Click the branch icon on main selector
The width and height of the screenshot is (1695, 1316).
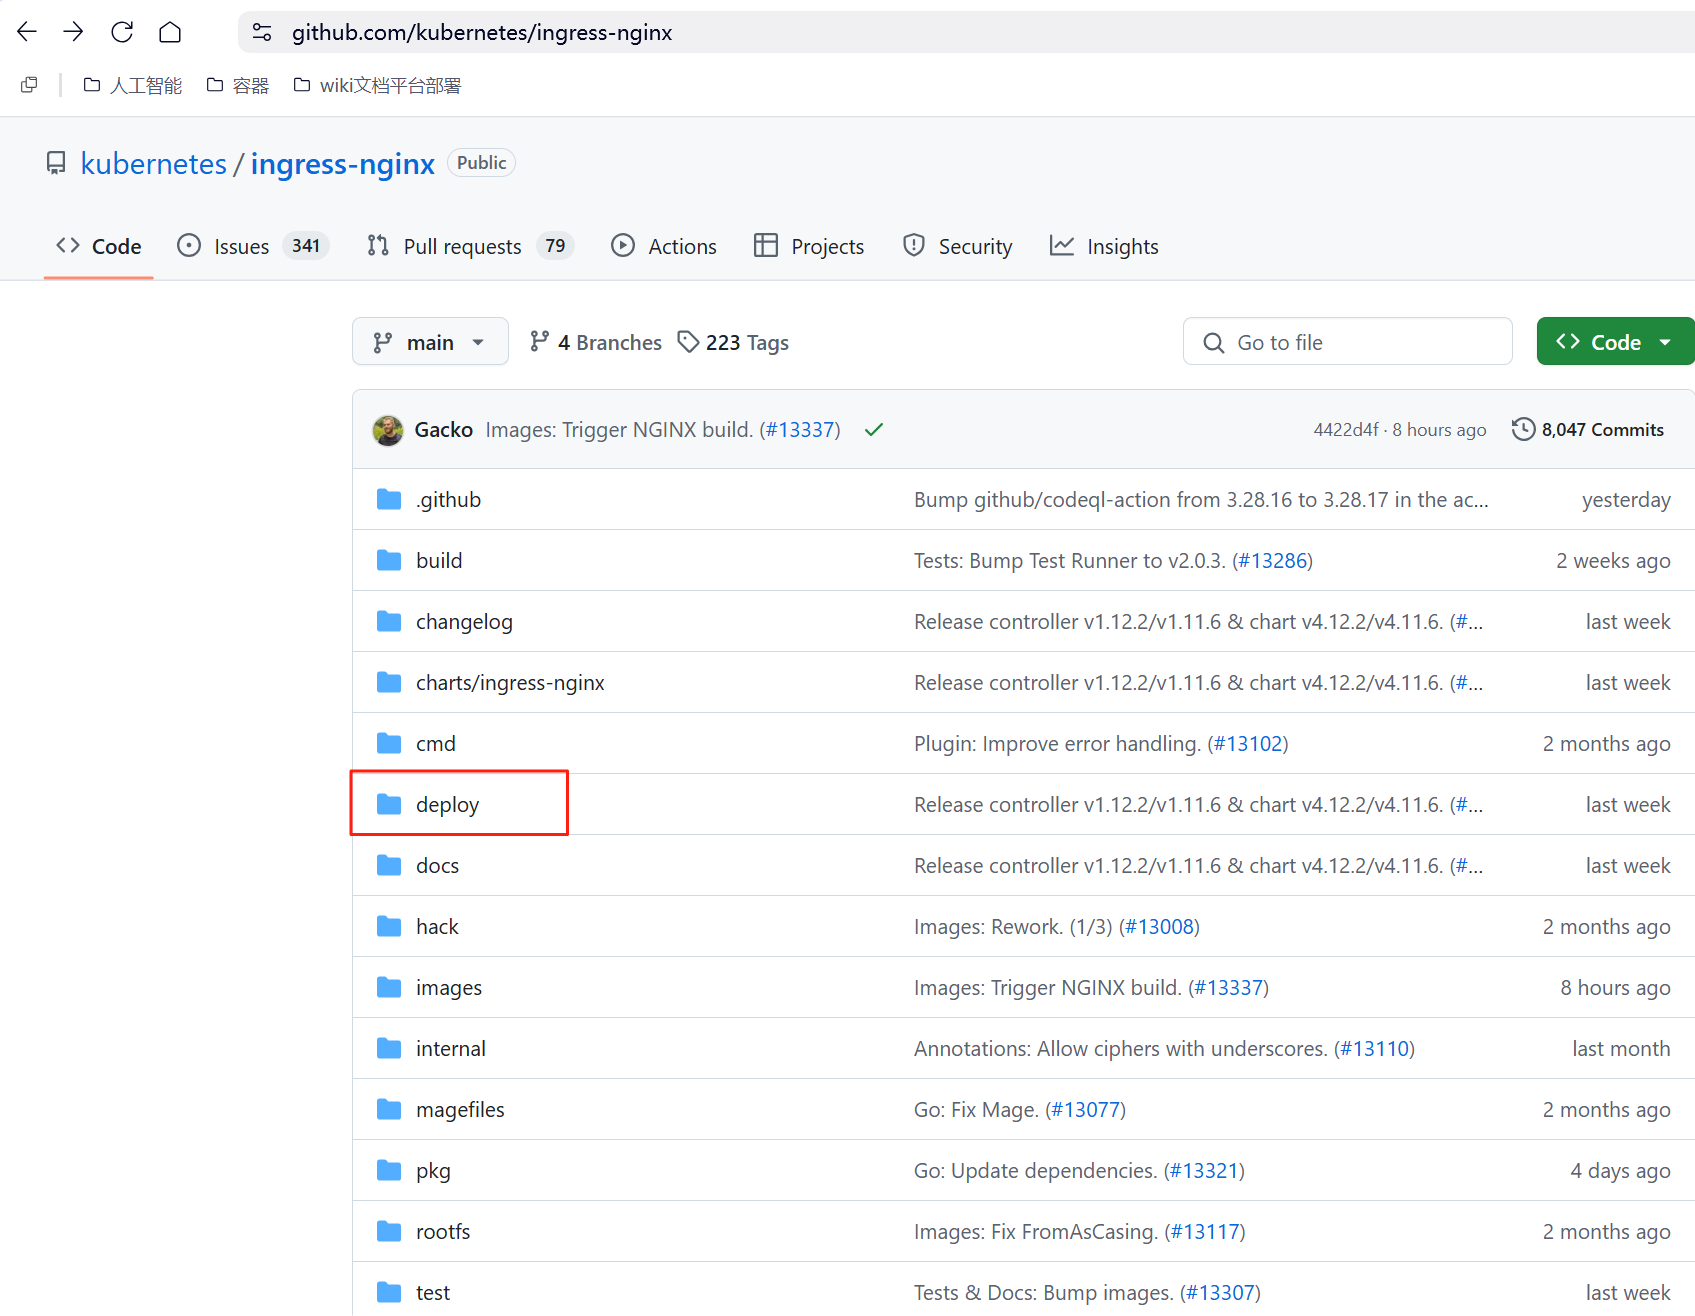click(x=382, y=343)
